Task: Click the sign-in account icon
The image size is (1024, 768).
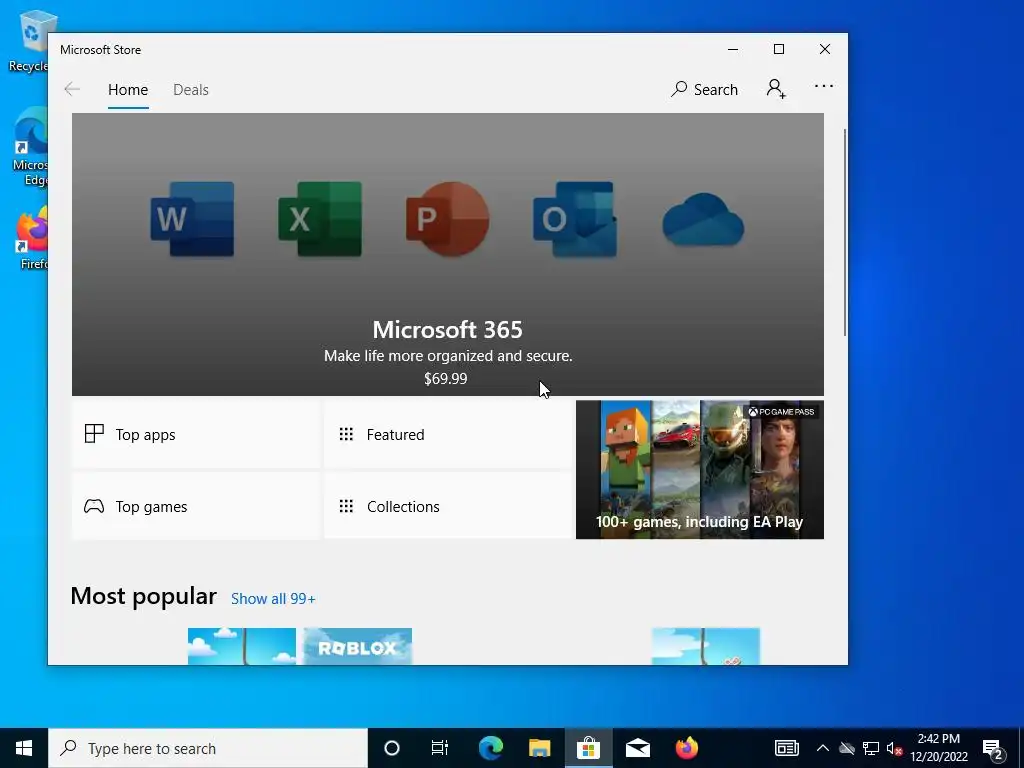Action: pyautogui.click(x=776, y=89)
